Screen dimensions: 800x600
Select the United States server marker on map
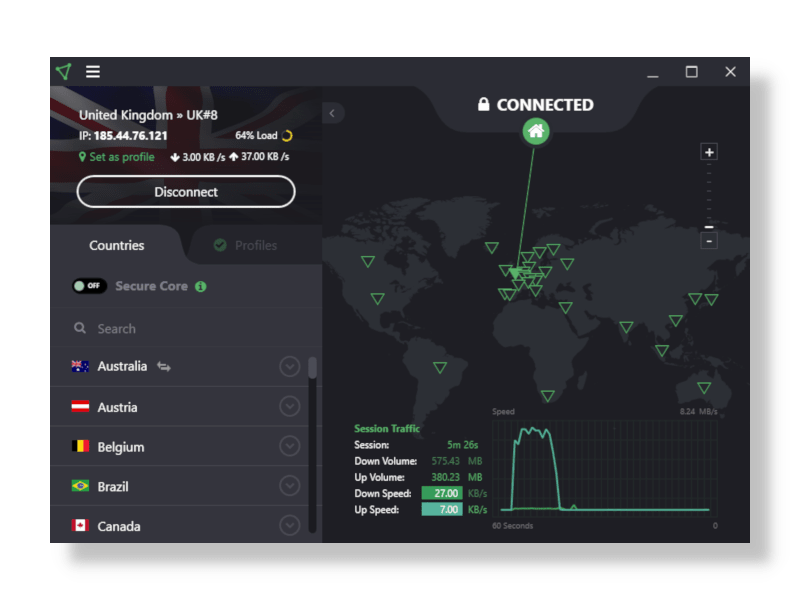click(378, 298)
